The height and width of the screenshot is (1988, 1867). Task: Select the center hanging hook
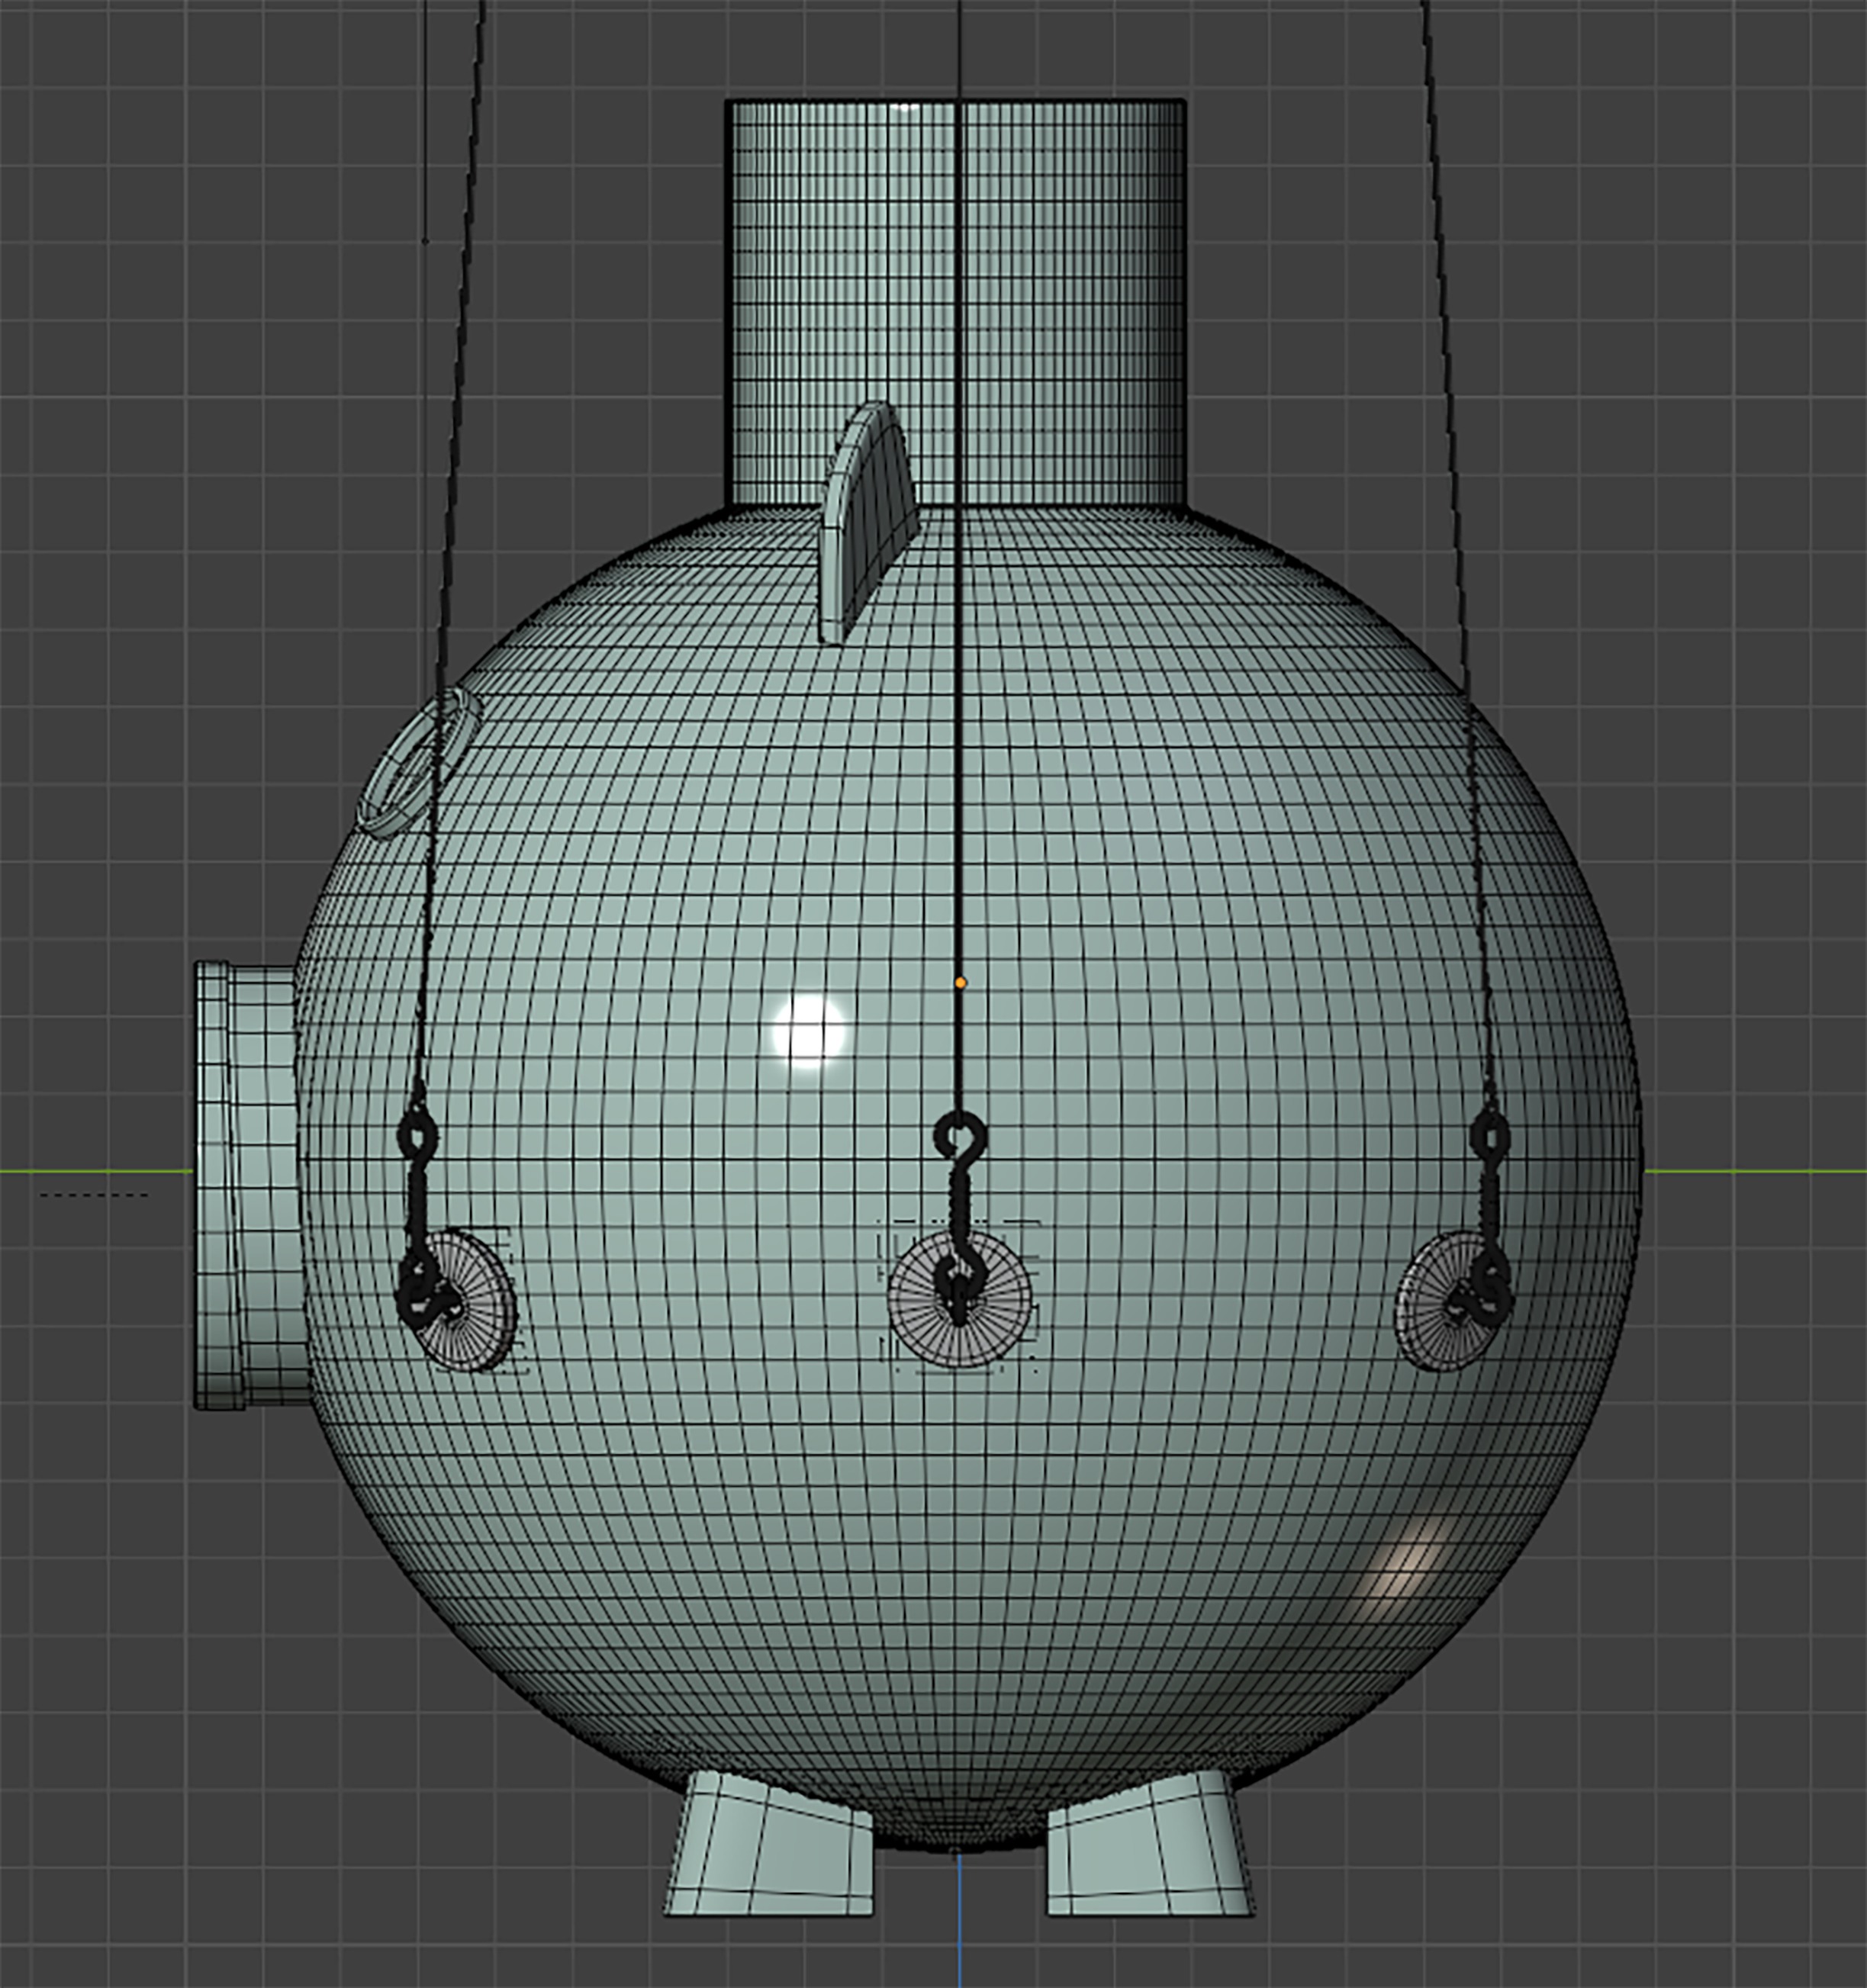coord(960,1220)
